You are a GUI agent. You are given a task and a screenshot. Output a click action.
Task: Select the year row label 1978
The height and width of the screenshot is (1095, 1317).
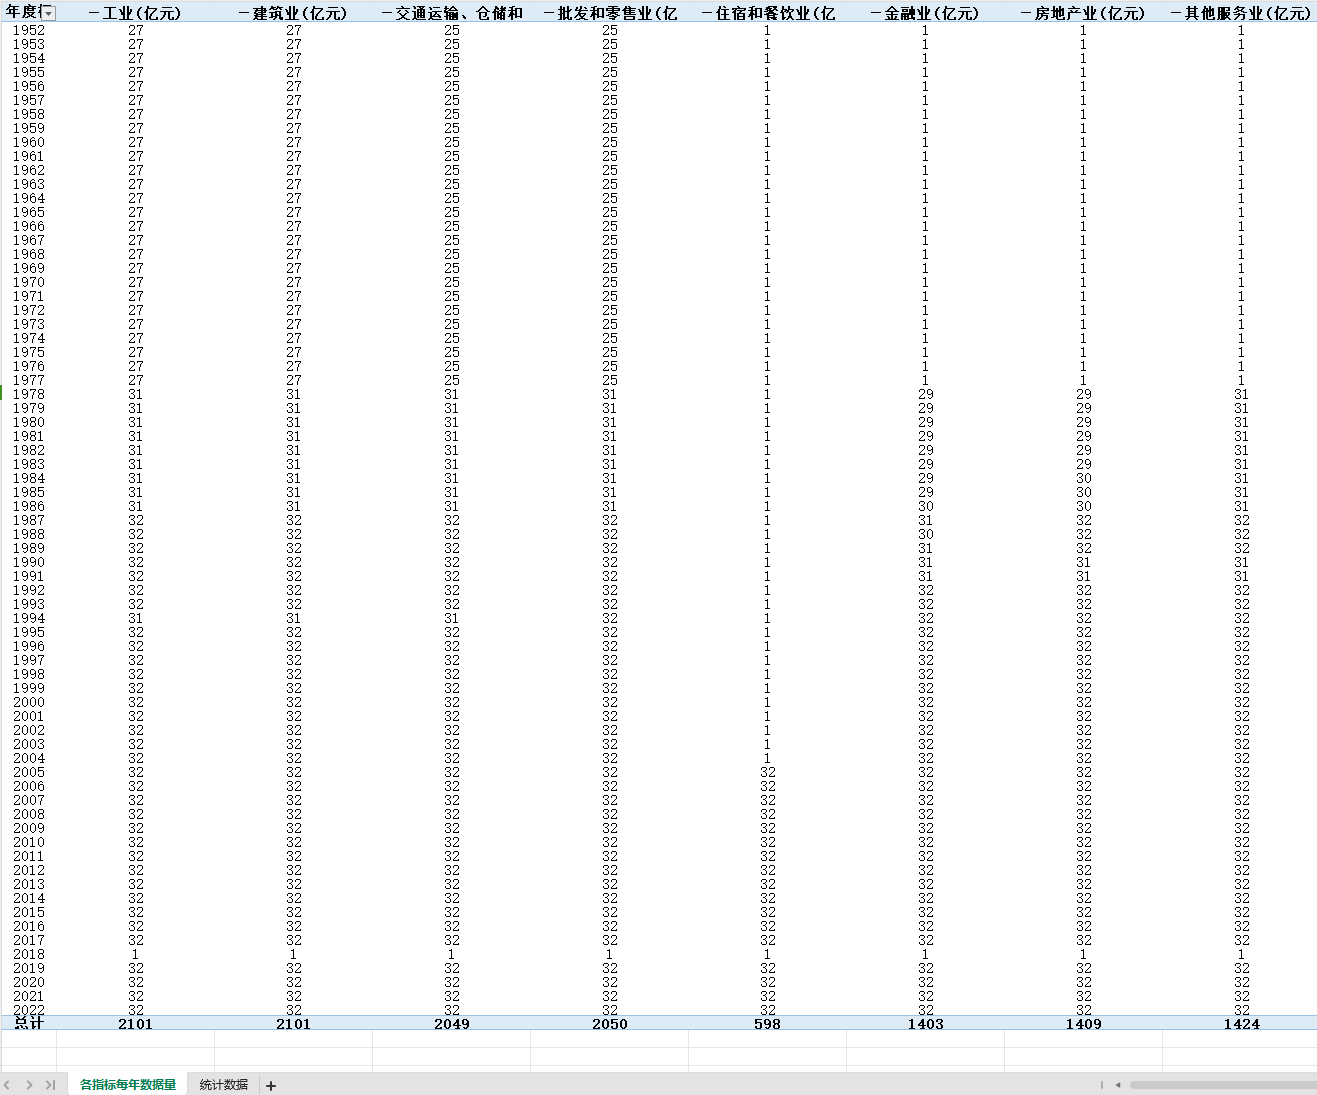pyautogui.click(x=29, y=394)
